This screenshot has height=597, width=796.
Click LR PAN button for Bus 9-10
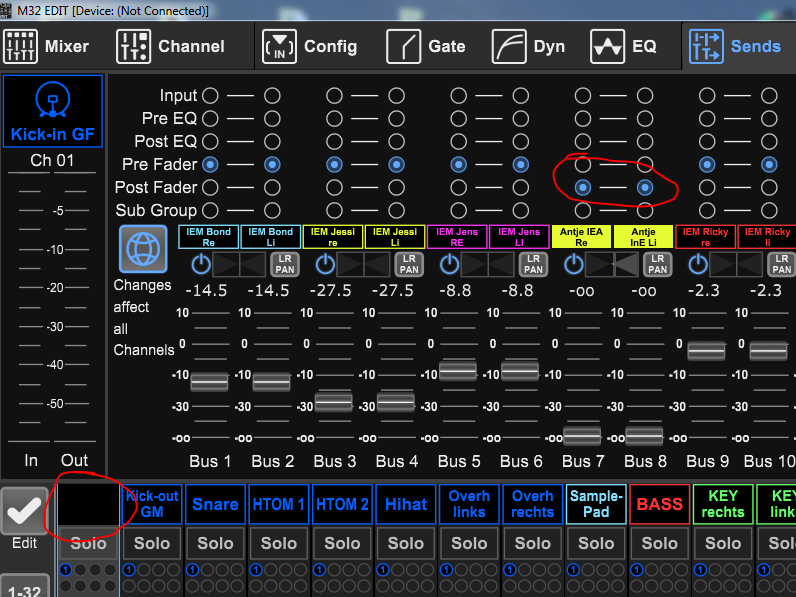[782, 264]
